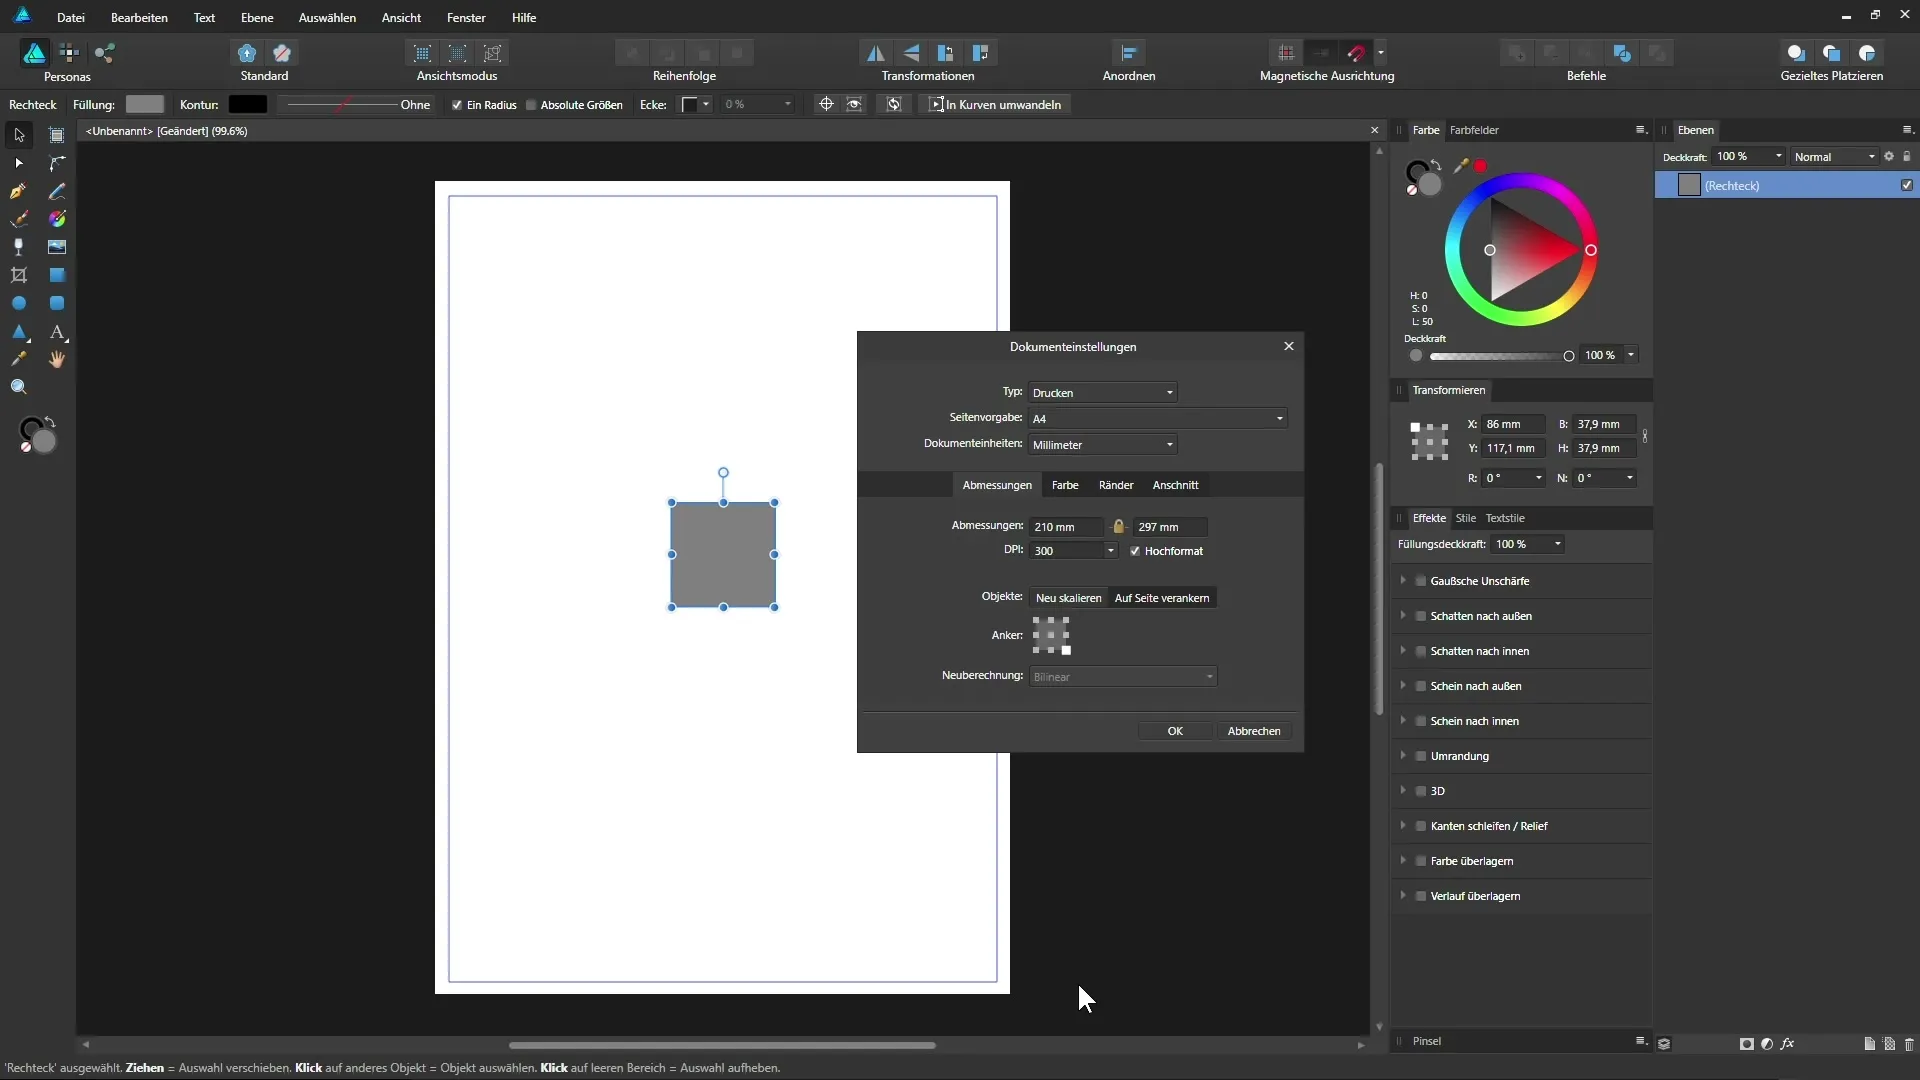Select the Vector Brush tool

(x=19, y=219)
